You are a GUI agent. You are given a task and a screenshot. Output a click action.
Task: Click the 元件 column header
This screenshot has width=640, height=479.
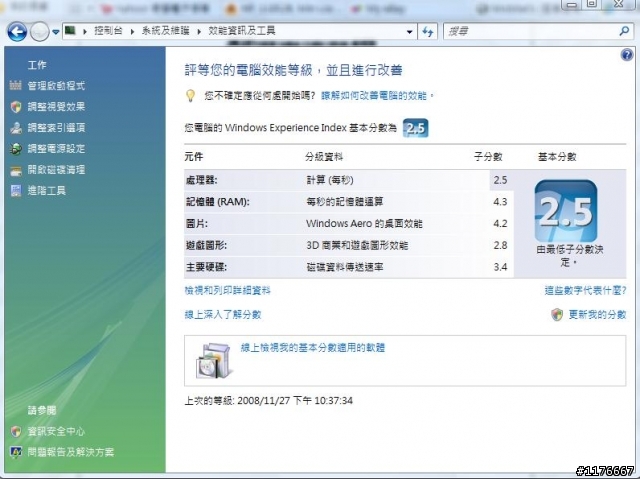coord(194,157)
